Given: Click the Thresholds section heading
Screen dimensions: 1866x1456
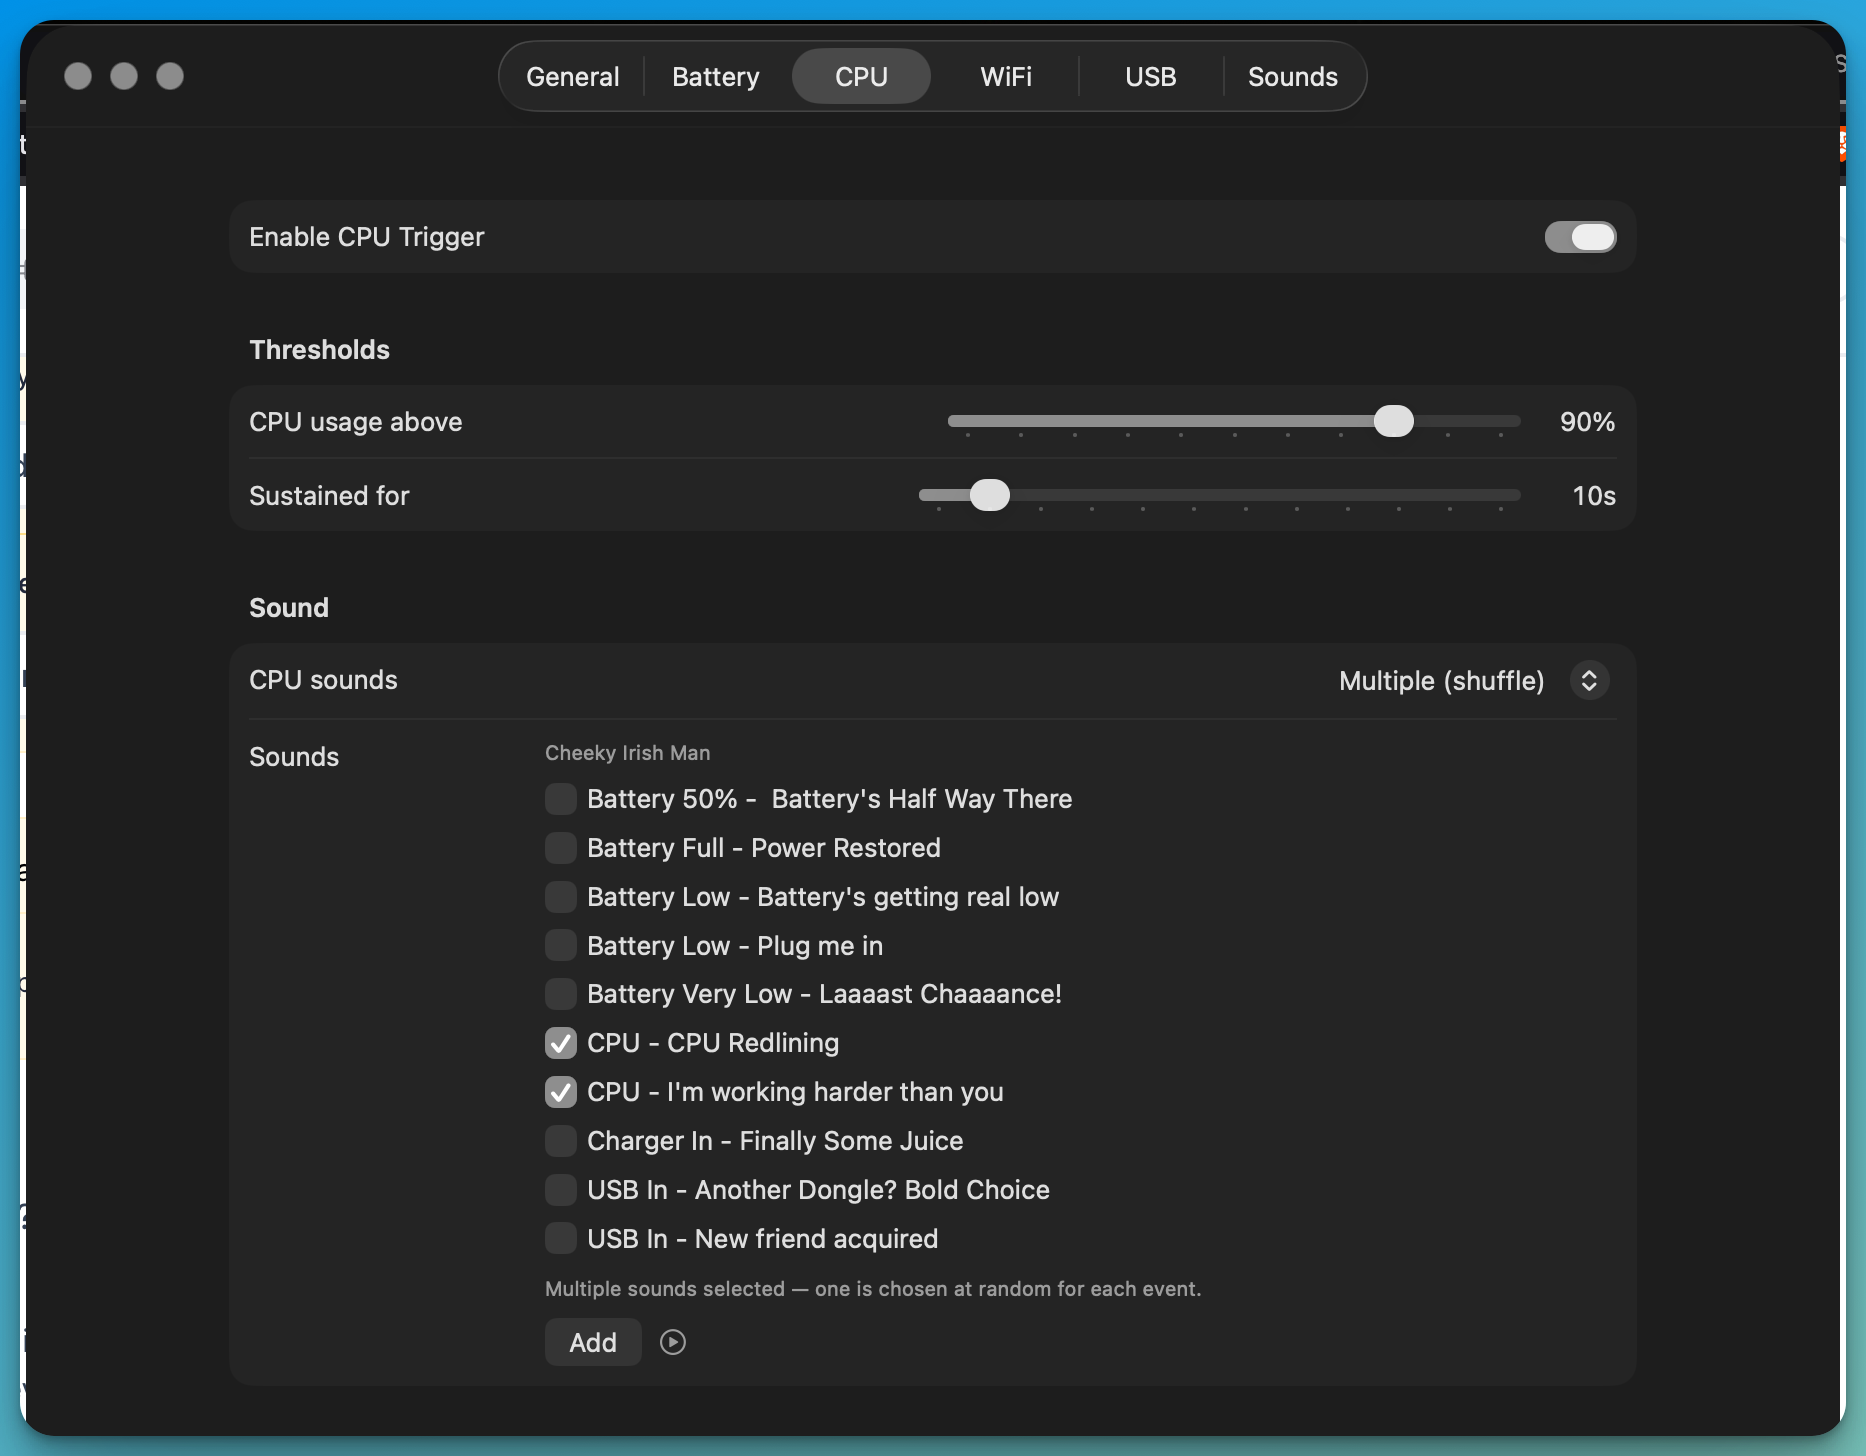Looking at the screenshot, I should [x=319, y=350].
